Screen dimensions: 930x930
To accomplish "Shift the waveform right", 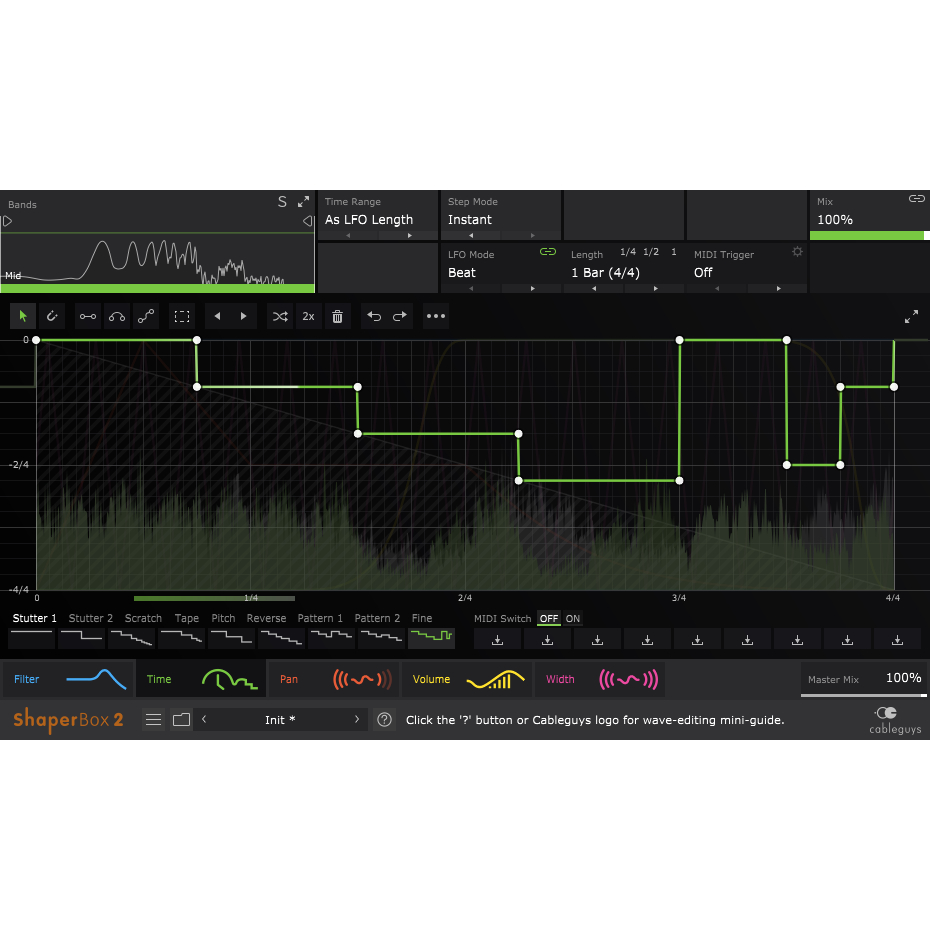I will [x=244, y=316].
